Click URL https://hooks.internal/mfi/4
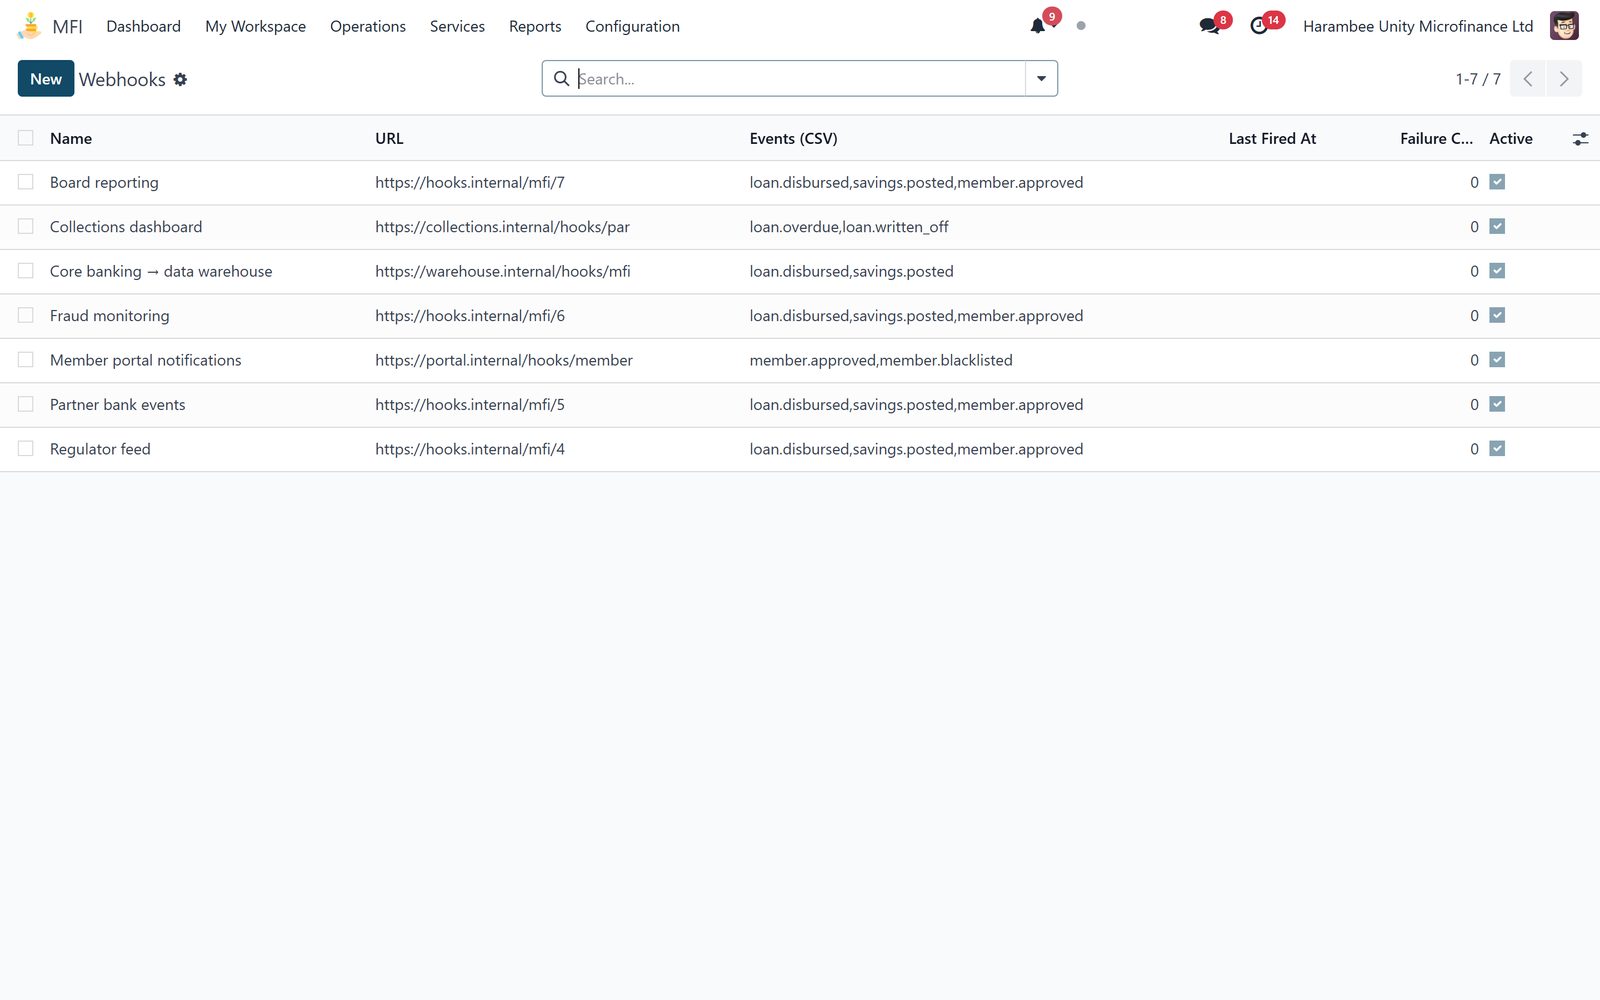The width and height of the screenshot is (1600, 1000). click(470, 449)
